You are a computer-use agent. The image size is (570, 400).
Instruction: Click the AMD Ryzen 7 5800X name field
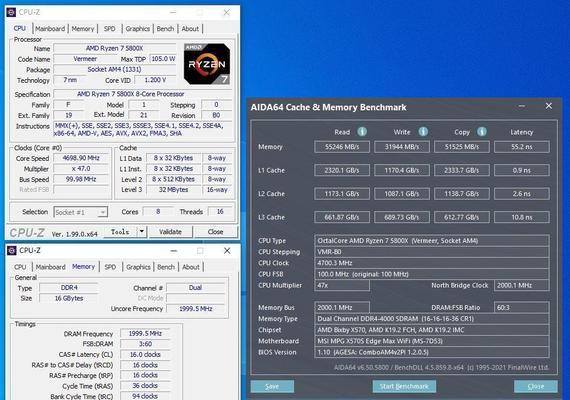point(115,48)
